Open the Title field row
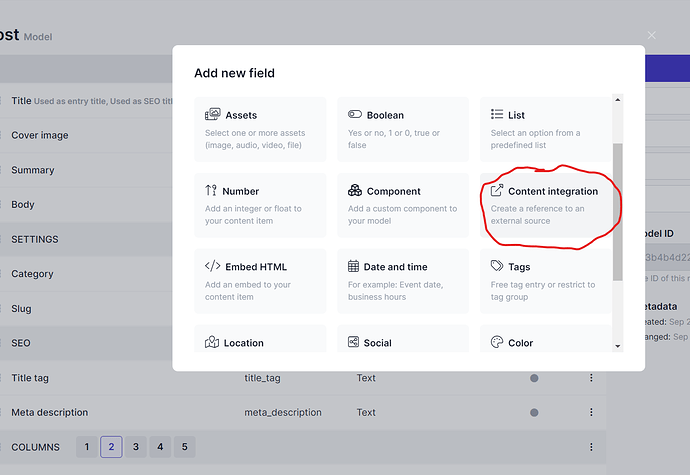 coord(86,101)
